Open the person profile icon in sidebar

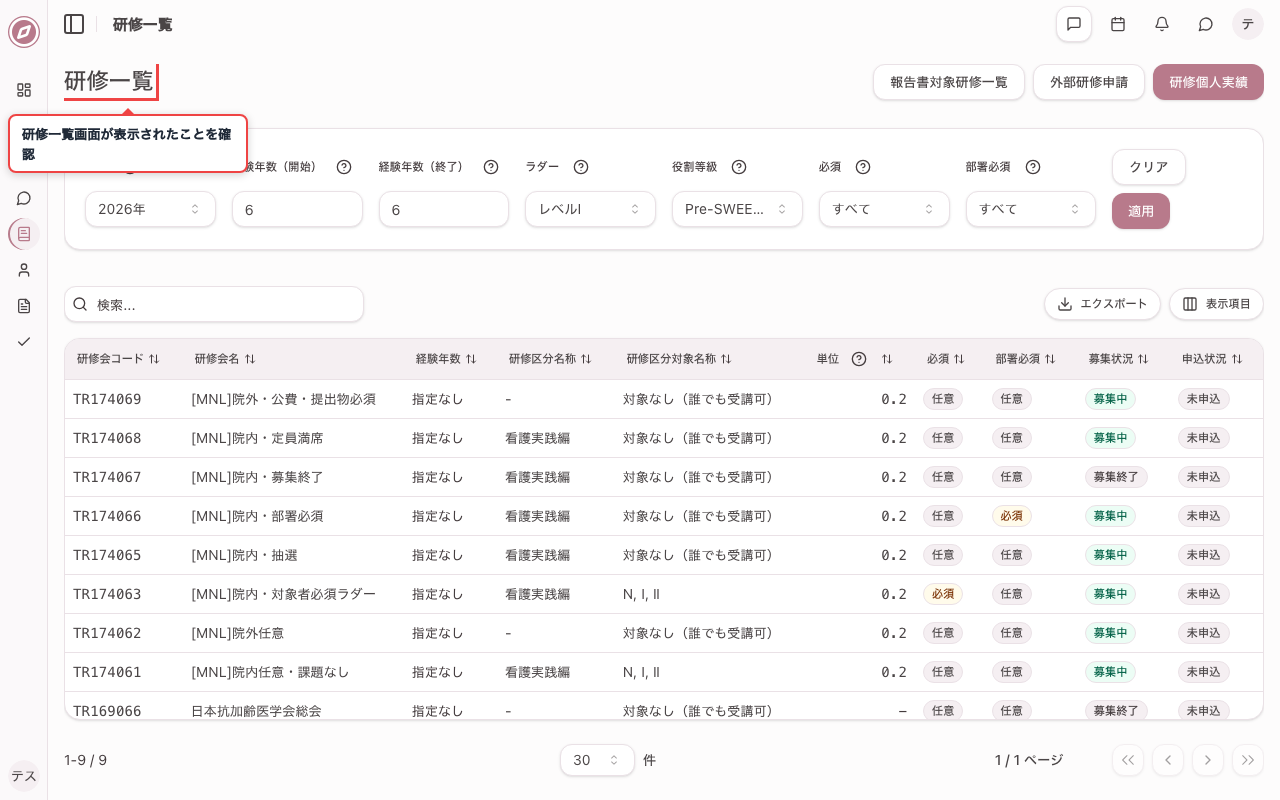point(24,270)
